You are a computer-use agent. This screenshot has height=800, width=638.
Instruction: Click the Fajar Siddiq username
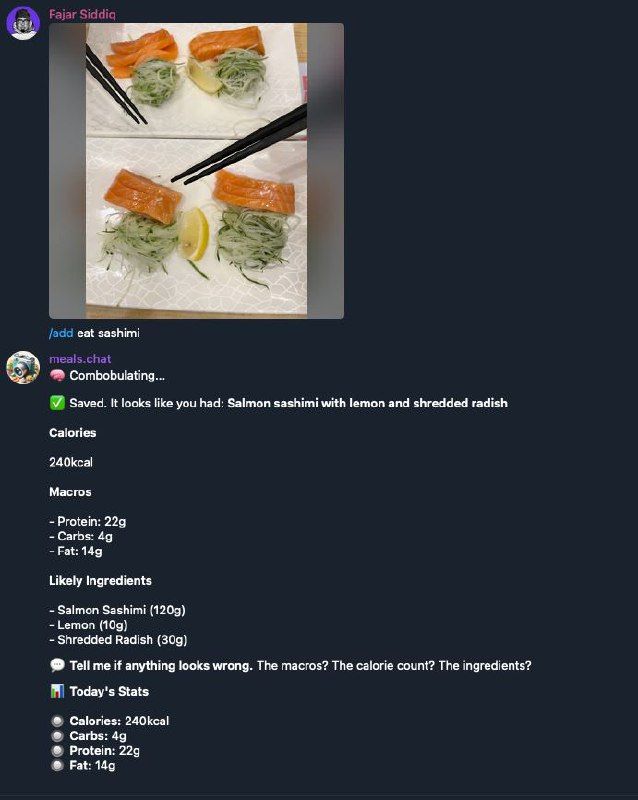click(x=82, y=14)
